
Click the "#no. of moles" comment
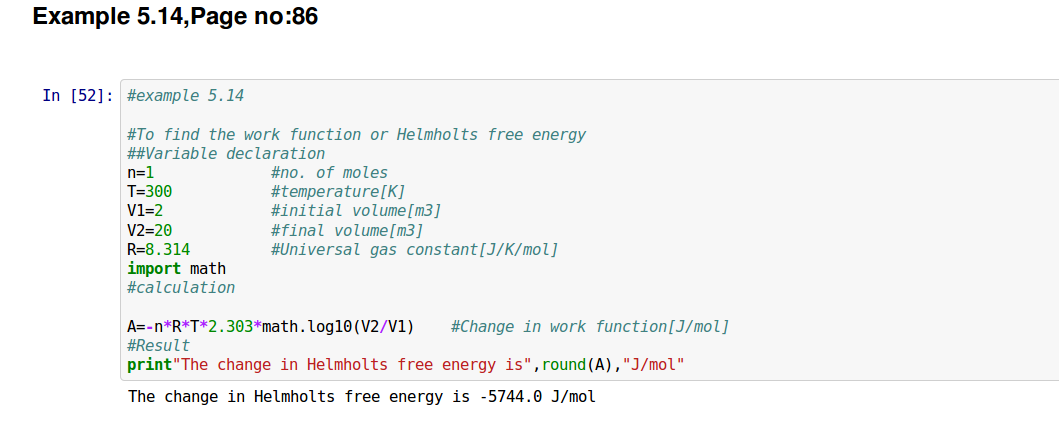click(x=329, y=172)
